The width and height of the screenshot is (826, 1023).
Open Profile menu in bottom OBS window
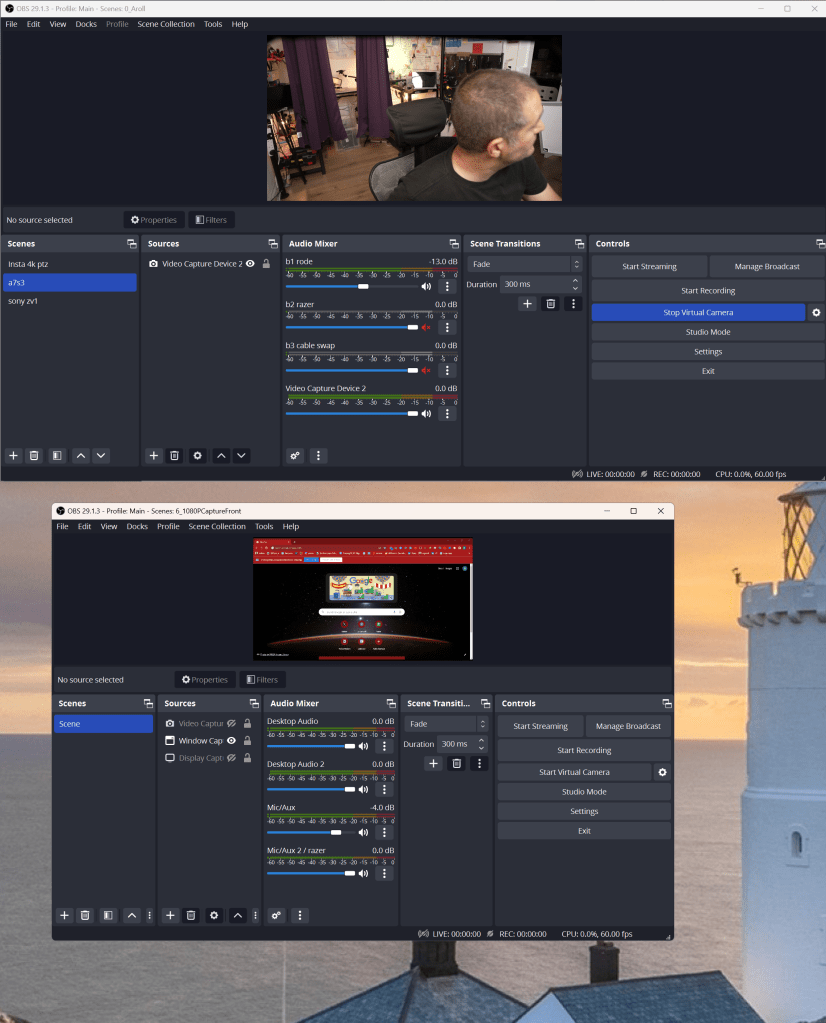click(168, 527)
